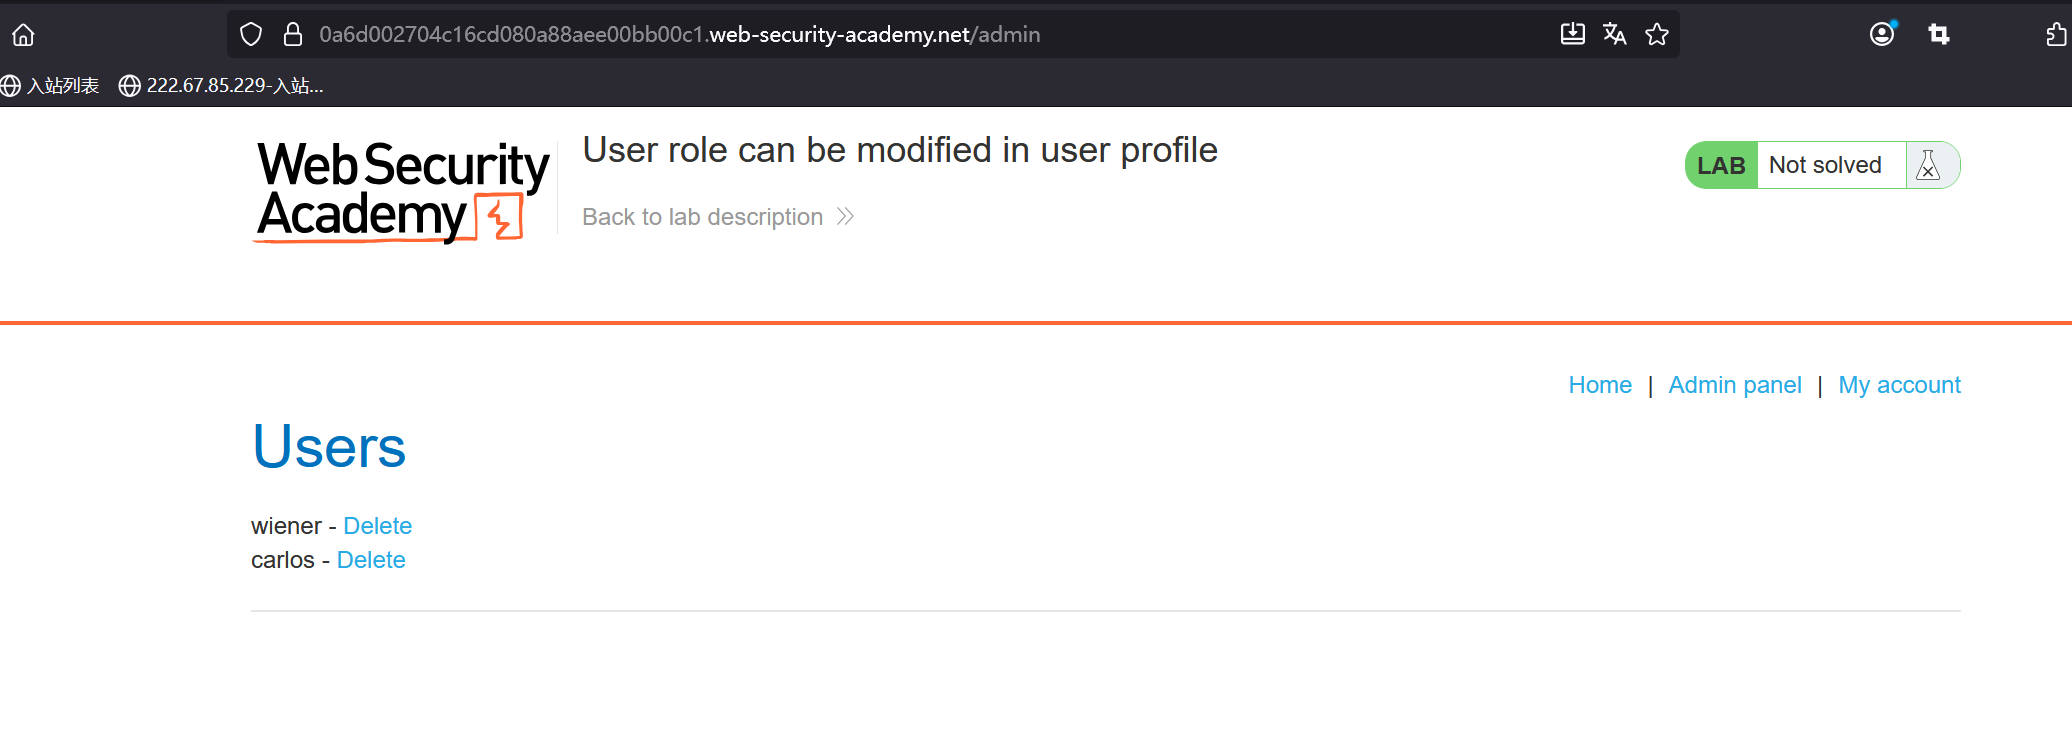Focus the URL address bar
The height and width of the screenshot is (747, 2072).
[x=900, y=35]
